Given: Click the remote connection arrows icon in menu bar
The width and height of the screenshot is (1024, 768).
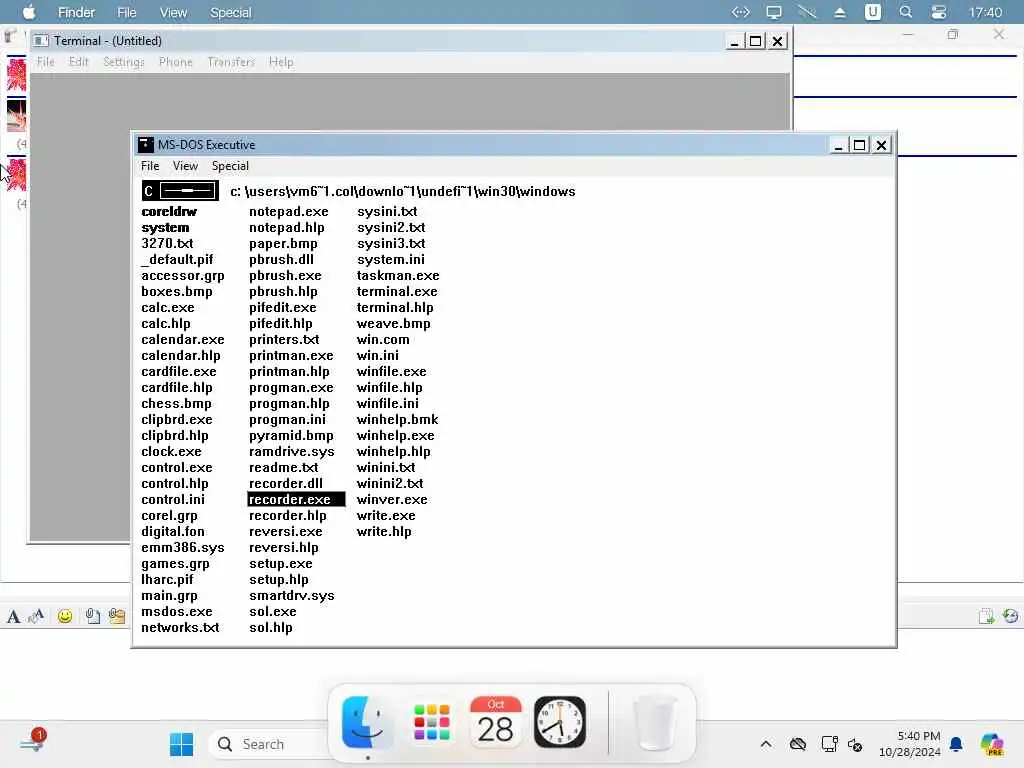Looking at the screenshot, I should click(x=741, y=12).
